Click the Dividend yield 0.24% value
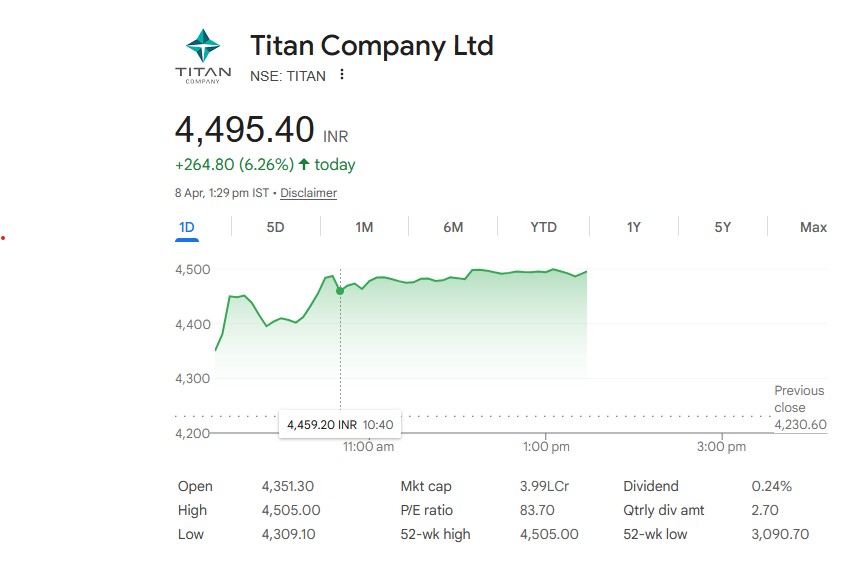The height and width of the screenshot is (578, 842). (771, 486)
